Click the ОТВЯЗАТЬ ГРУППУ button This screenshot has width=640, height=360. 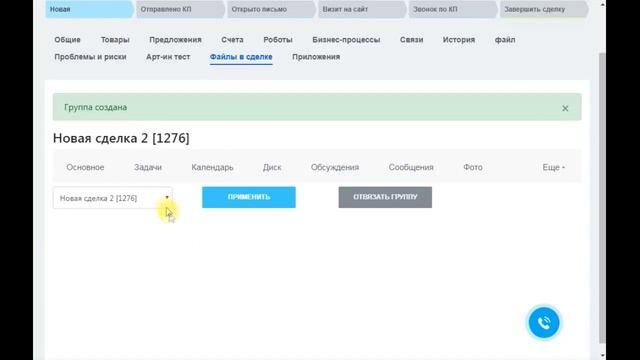pyautogui.click(x=385, y=197)
